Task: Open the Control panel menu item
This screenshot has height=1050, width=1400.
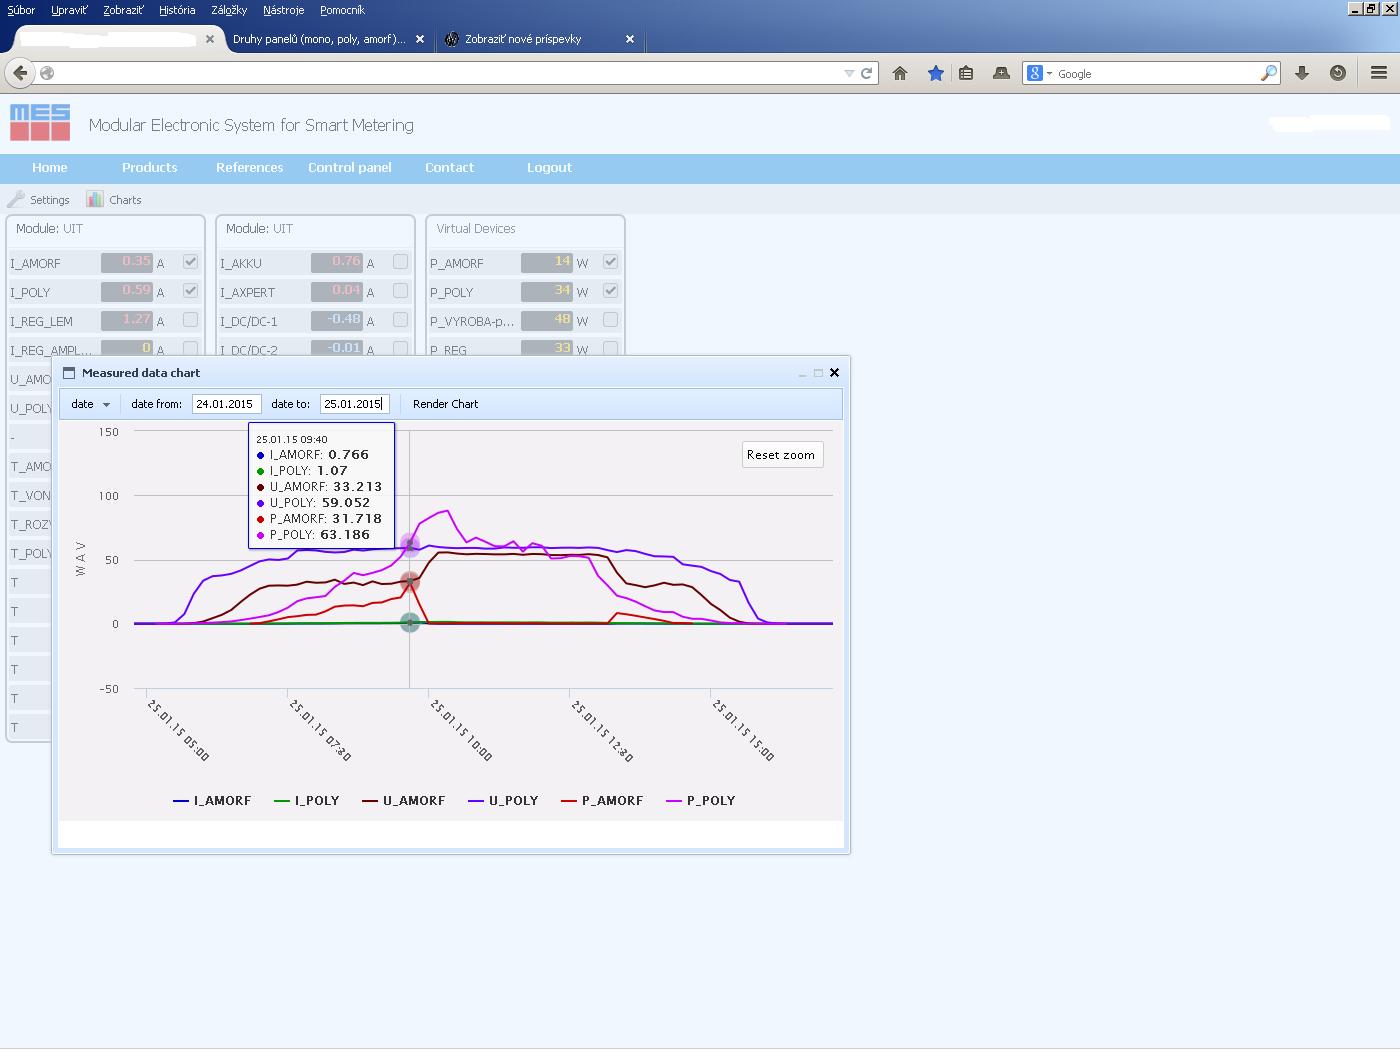Action: click(349, 167)
